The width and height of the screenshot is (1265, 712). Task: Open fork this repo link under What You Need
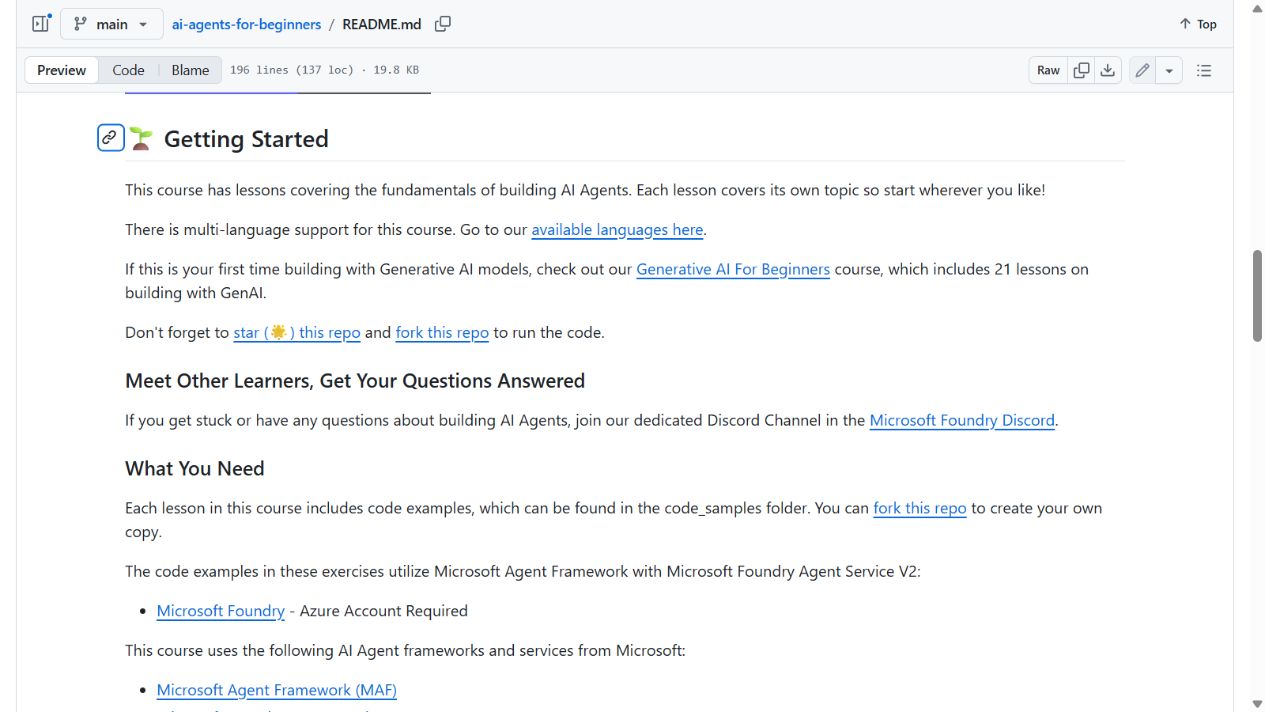click(920, 508)
